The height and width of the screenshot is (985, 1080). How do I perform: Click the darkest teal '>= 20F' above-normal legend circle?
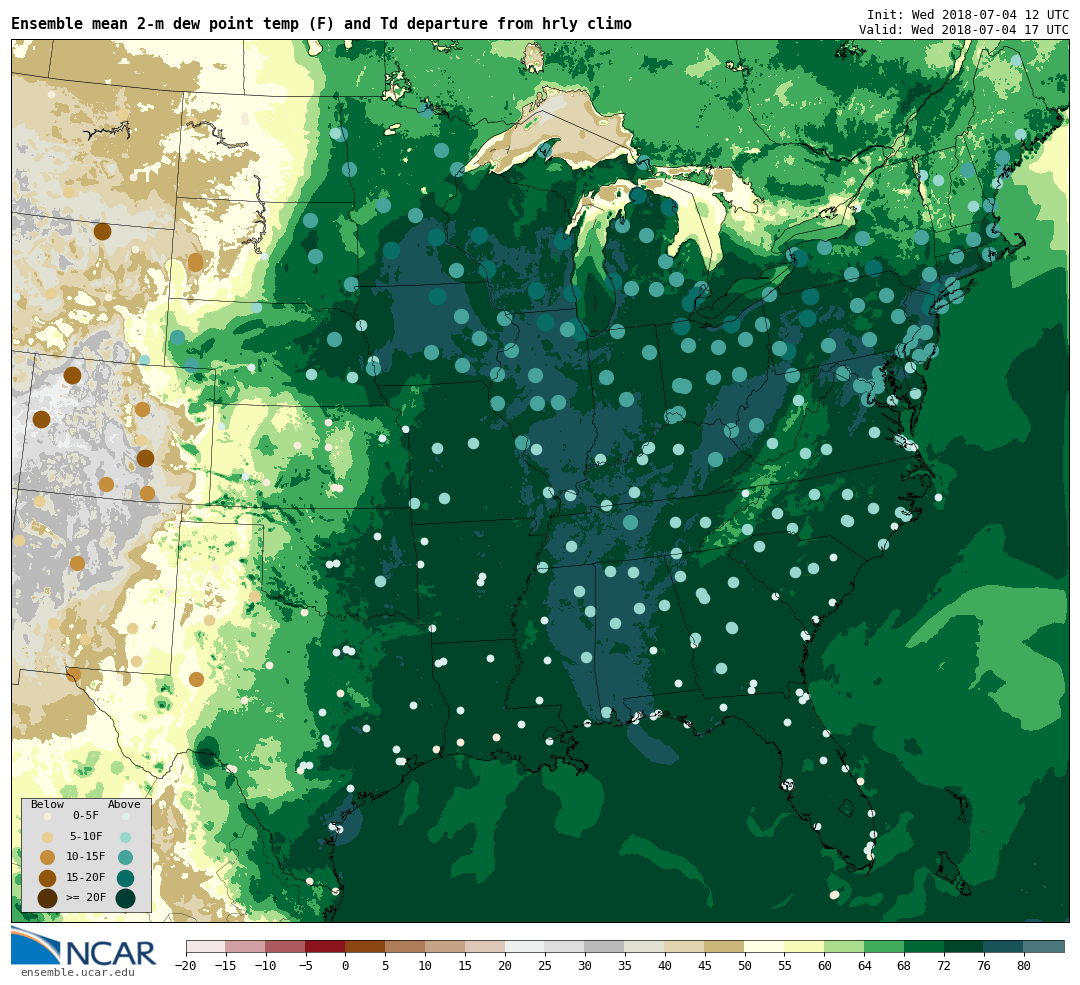125,898
